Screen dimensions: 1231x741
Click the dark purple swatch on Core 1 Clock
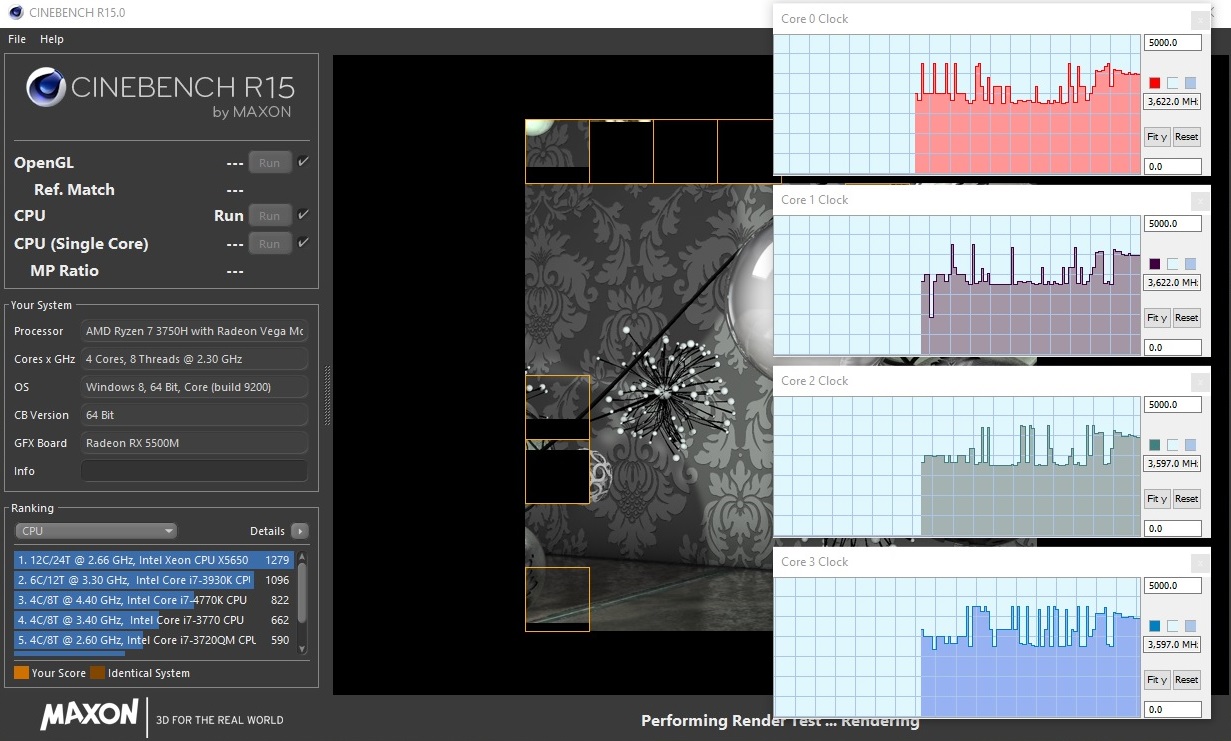pos(1155,264)
